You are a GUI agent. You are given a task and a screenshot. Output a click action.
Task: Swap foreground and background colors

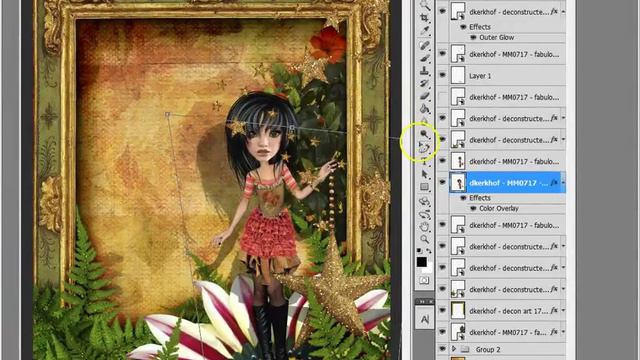pyautogui.click(x=429, y=250)
